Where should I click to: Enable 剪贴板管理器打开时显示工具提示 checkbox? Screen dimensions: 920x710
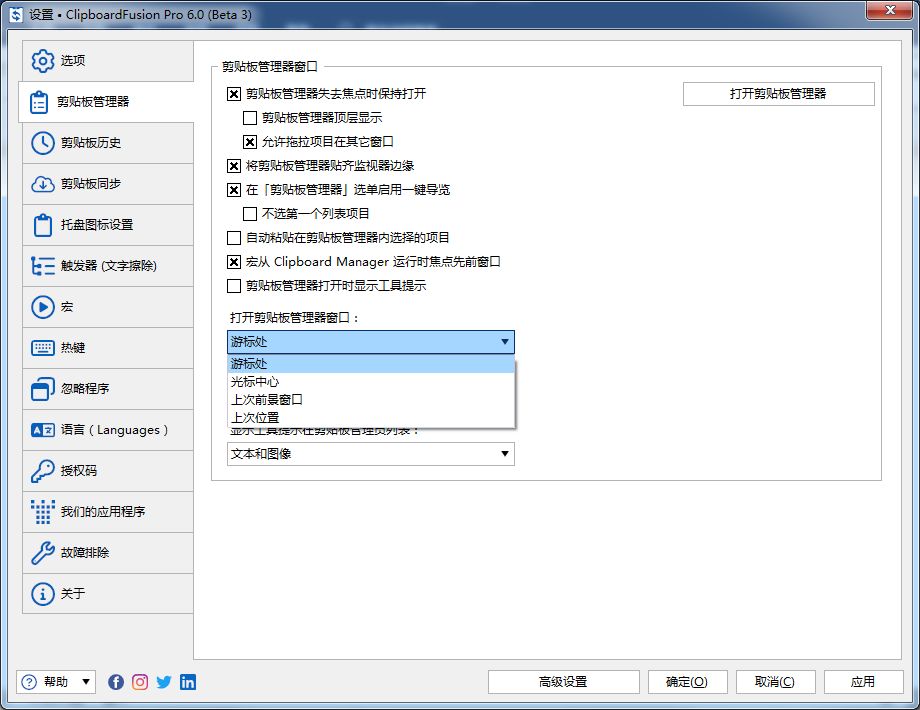(234, 286)
